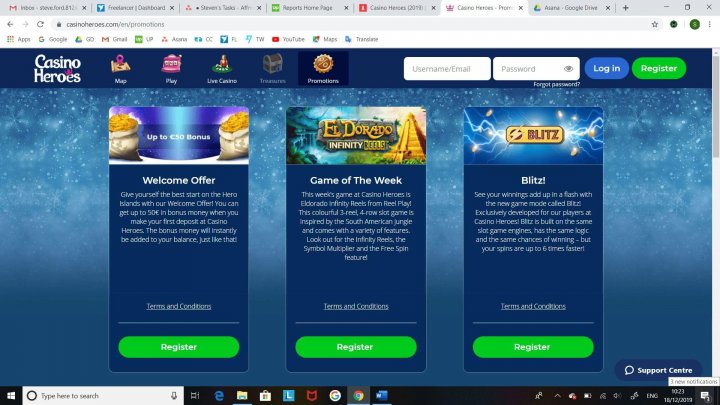
Task: Reload the page with the refresh icon
Action: click(40, 24)
